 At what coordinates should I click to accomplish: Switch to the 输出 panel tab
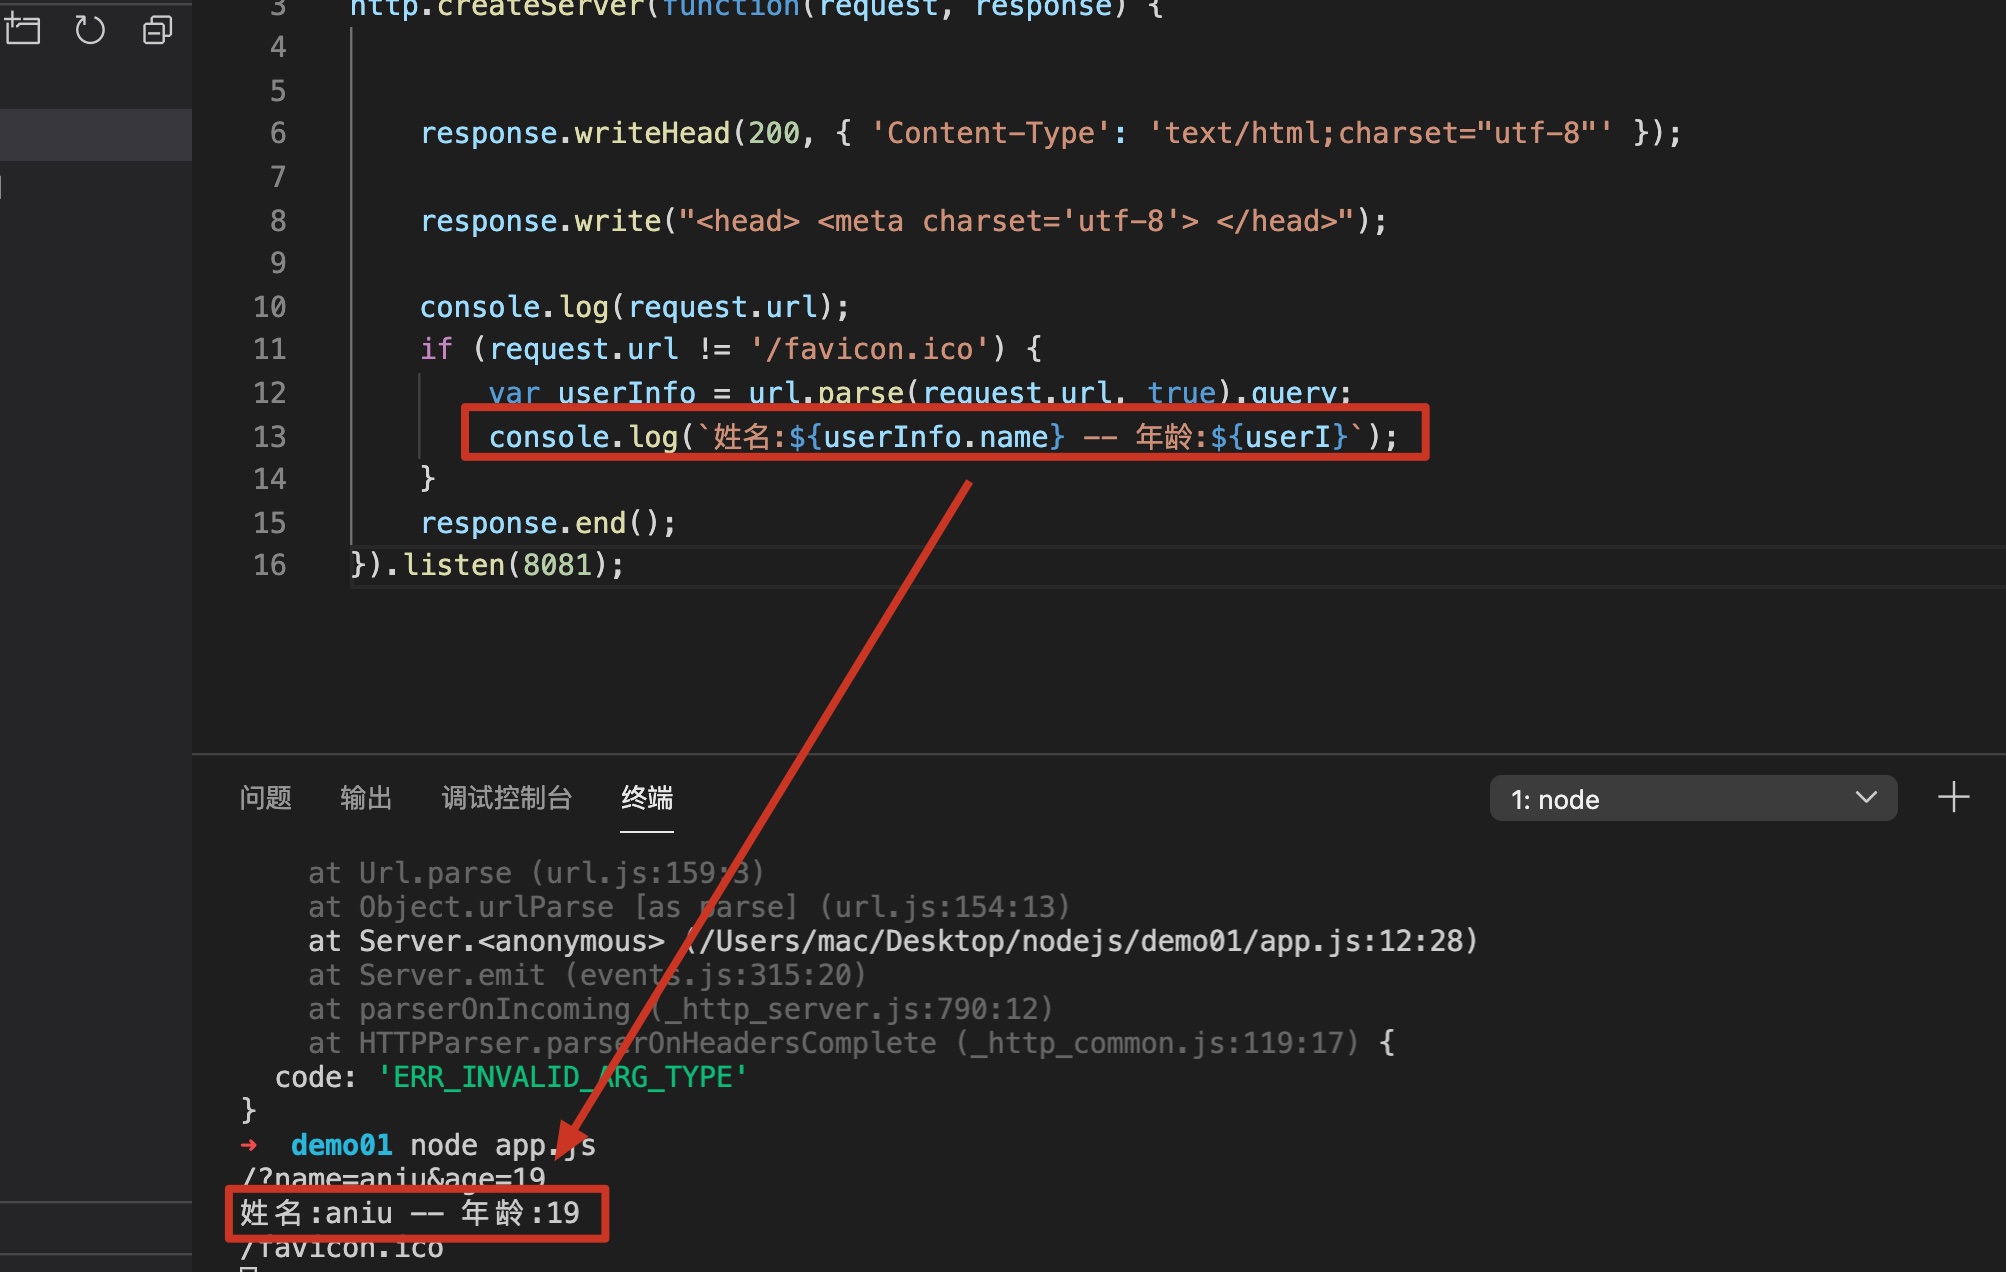tap(366, 798)
